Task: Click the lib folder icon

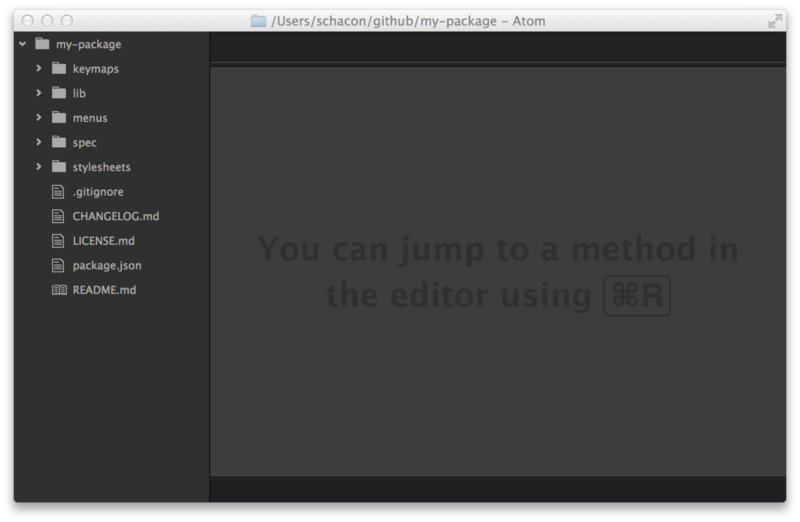Action: click(x=59, y=93)
